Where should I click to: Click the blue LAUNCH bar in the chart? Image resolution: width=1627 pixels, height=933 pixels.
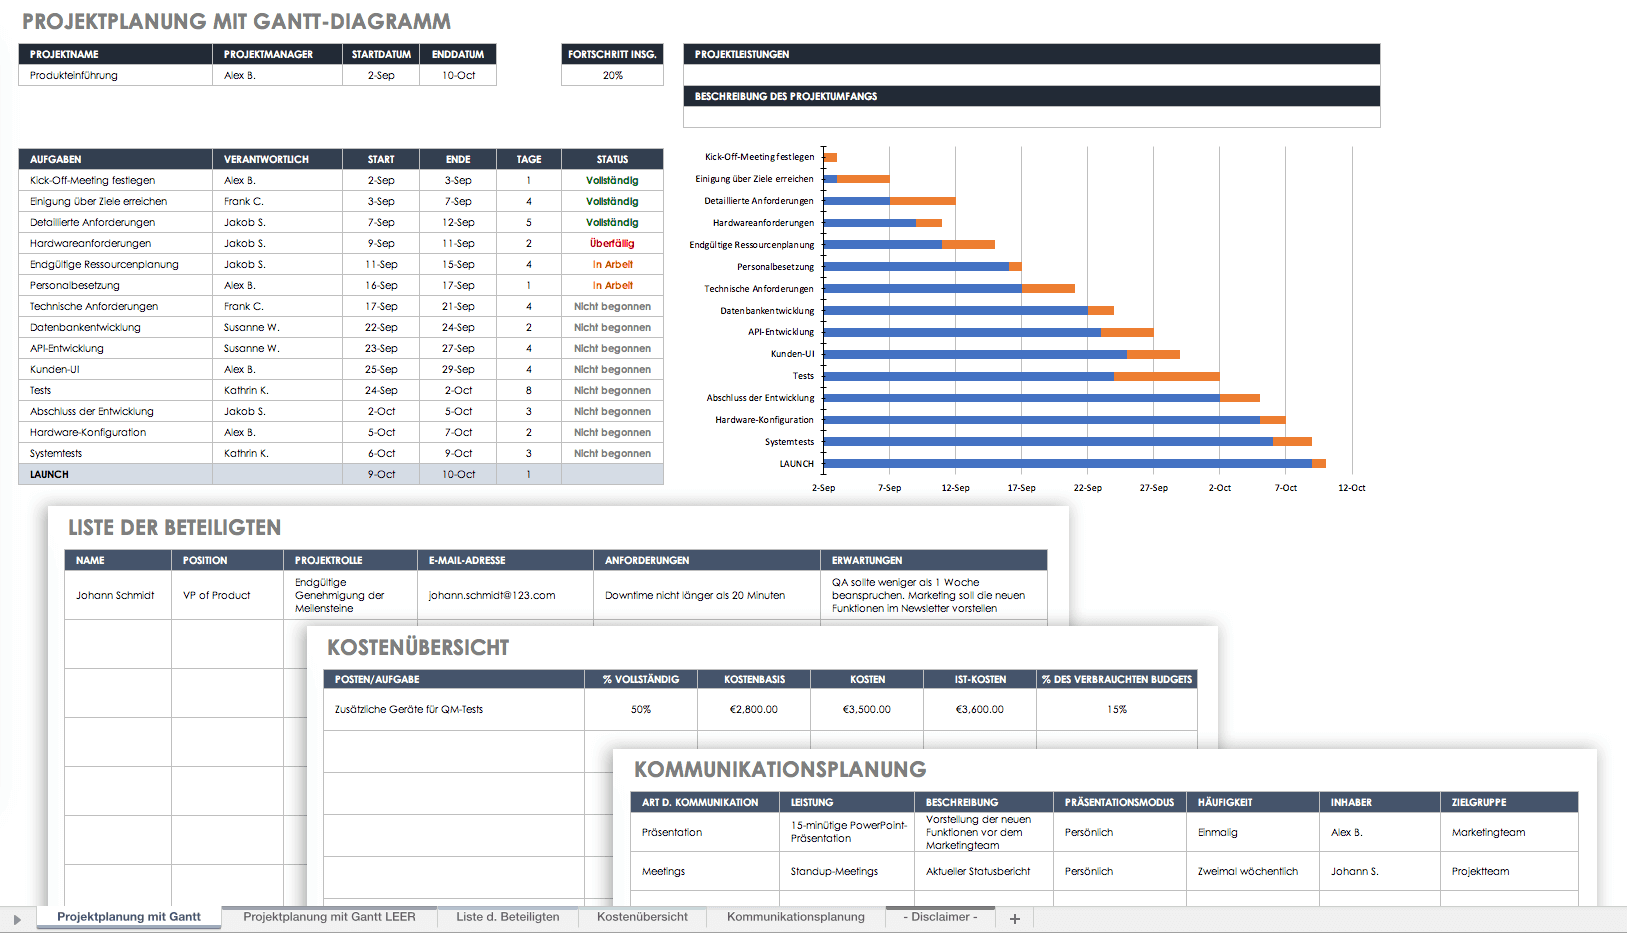[x=1067, y=464]
